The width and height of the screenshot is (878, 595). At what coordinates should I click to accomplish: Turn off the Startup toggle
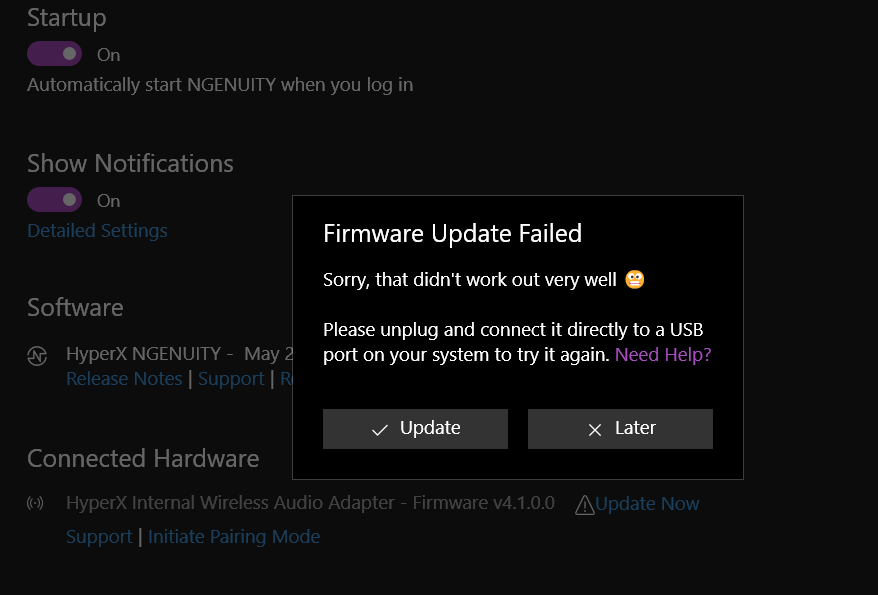pyautogui.click(x=54, y=54)
